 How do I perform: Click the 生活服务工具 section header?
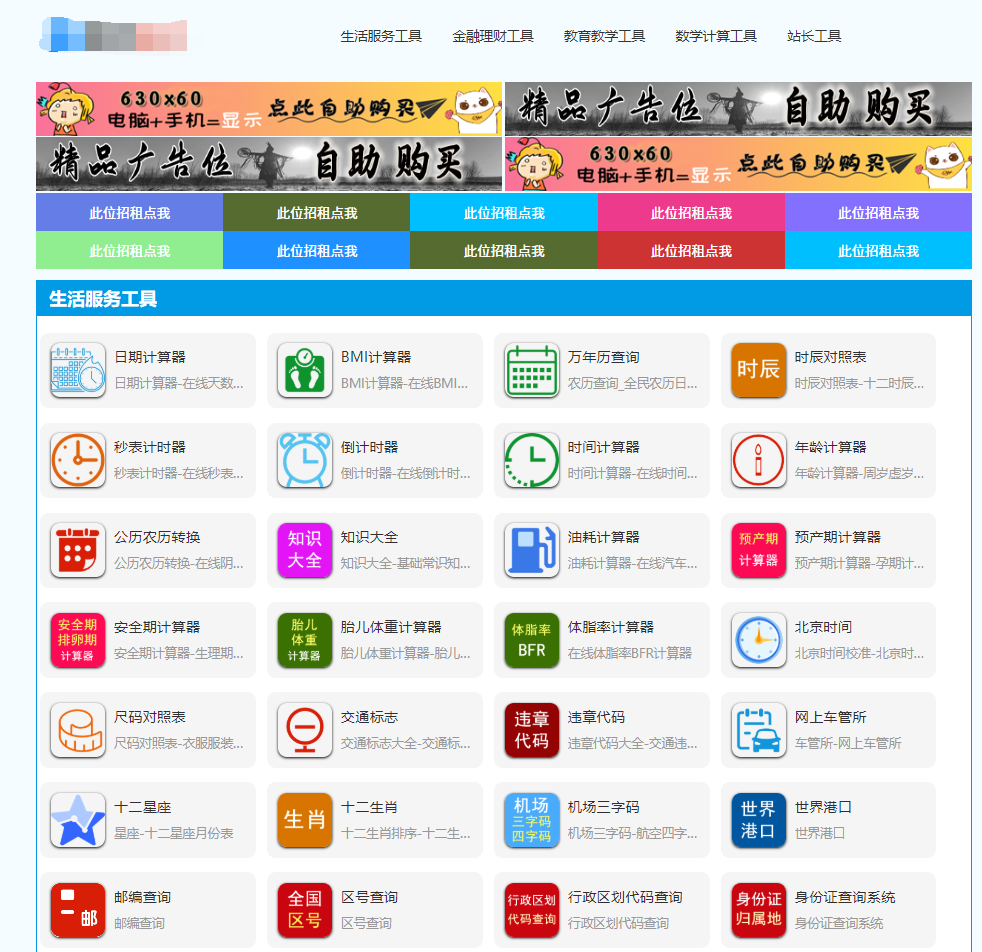pos(504,298)
